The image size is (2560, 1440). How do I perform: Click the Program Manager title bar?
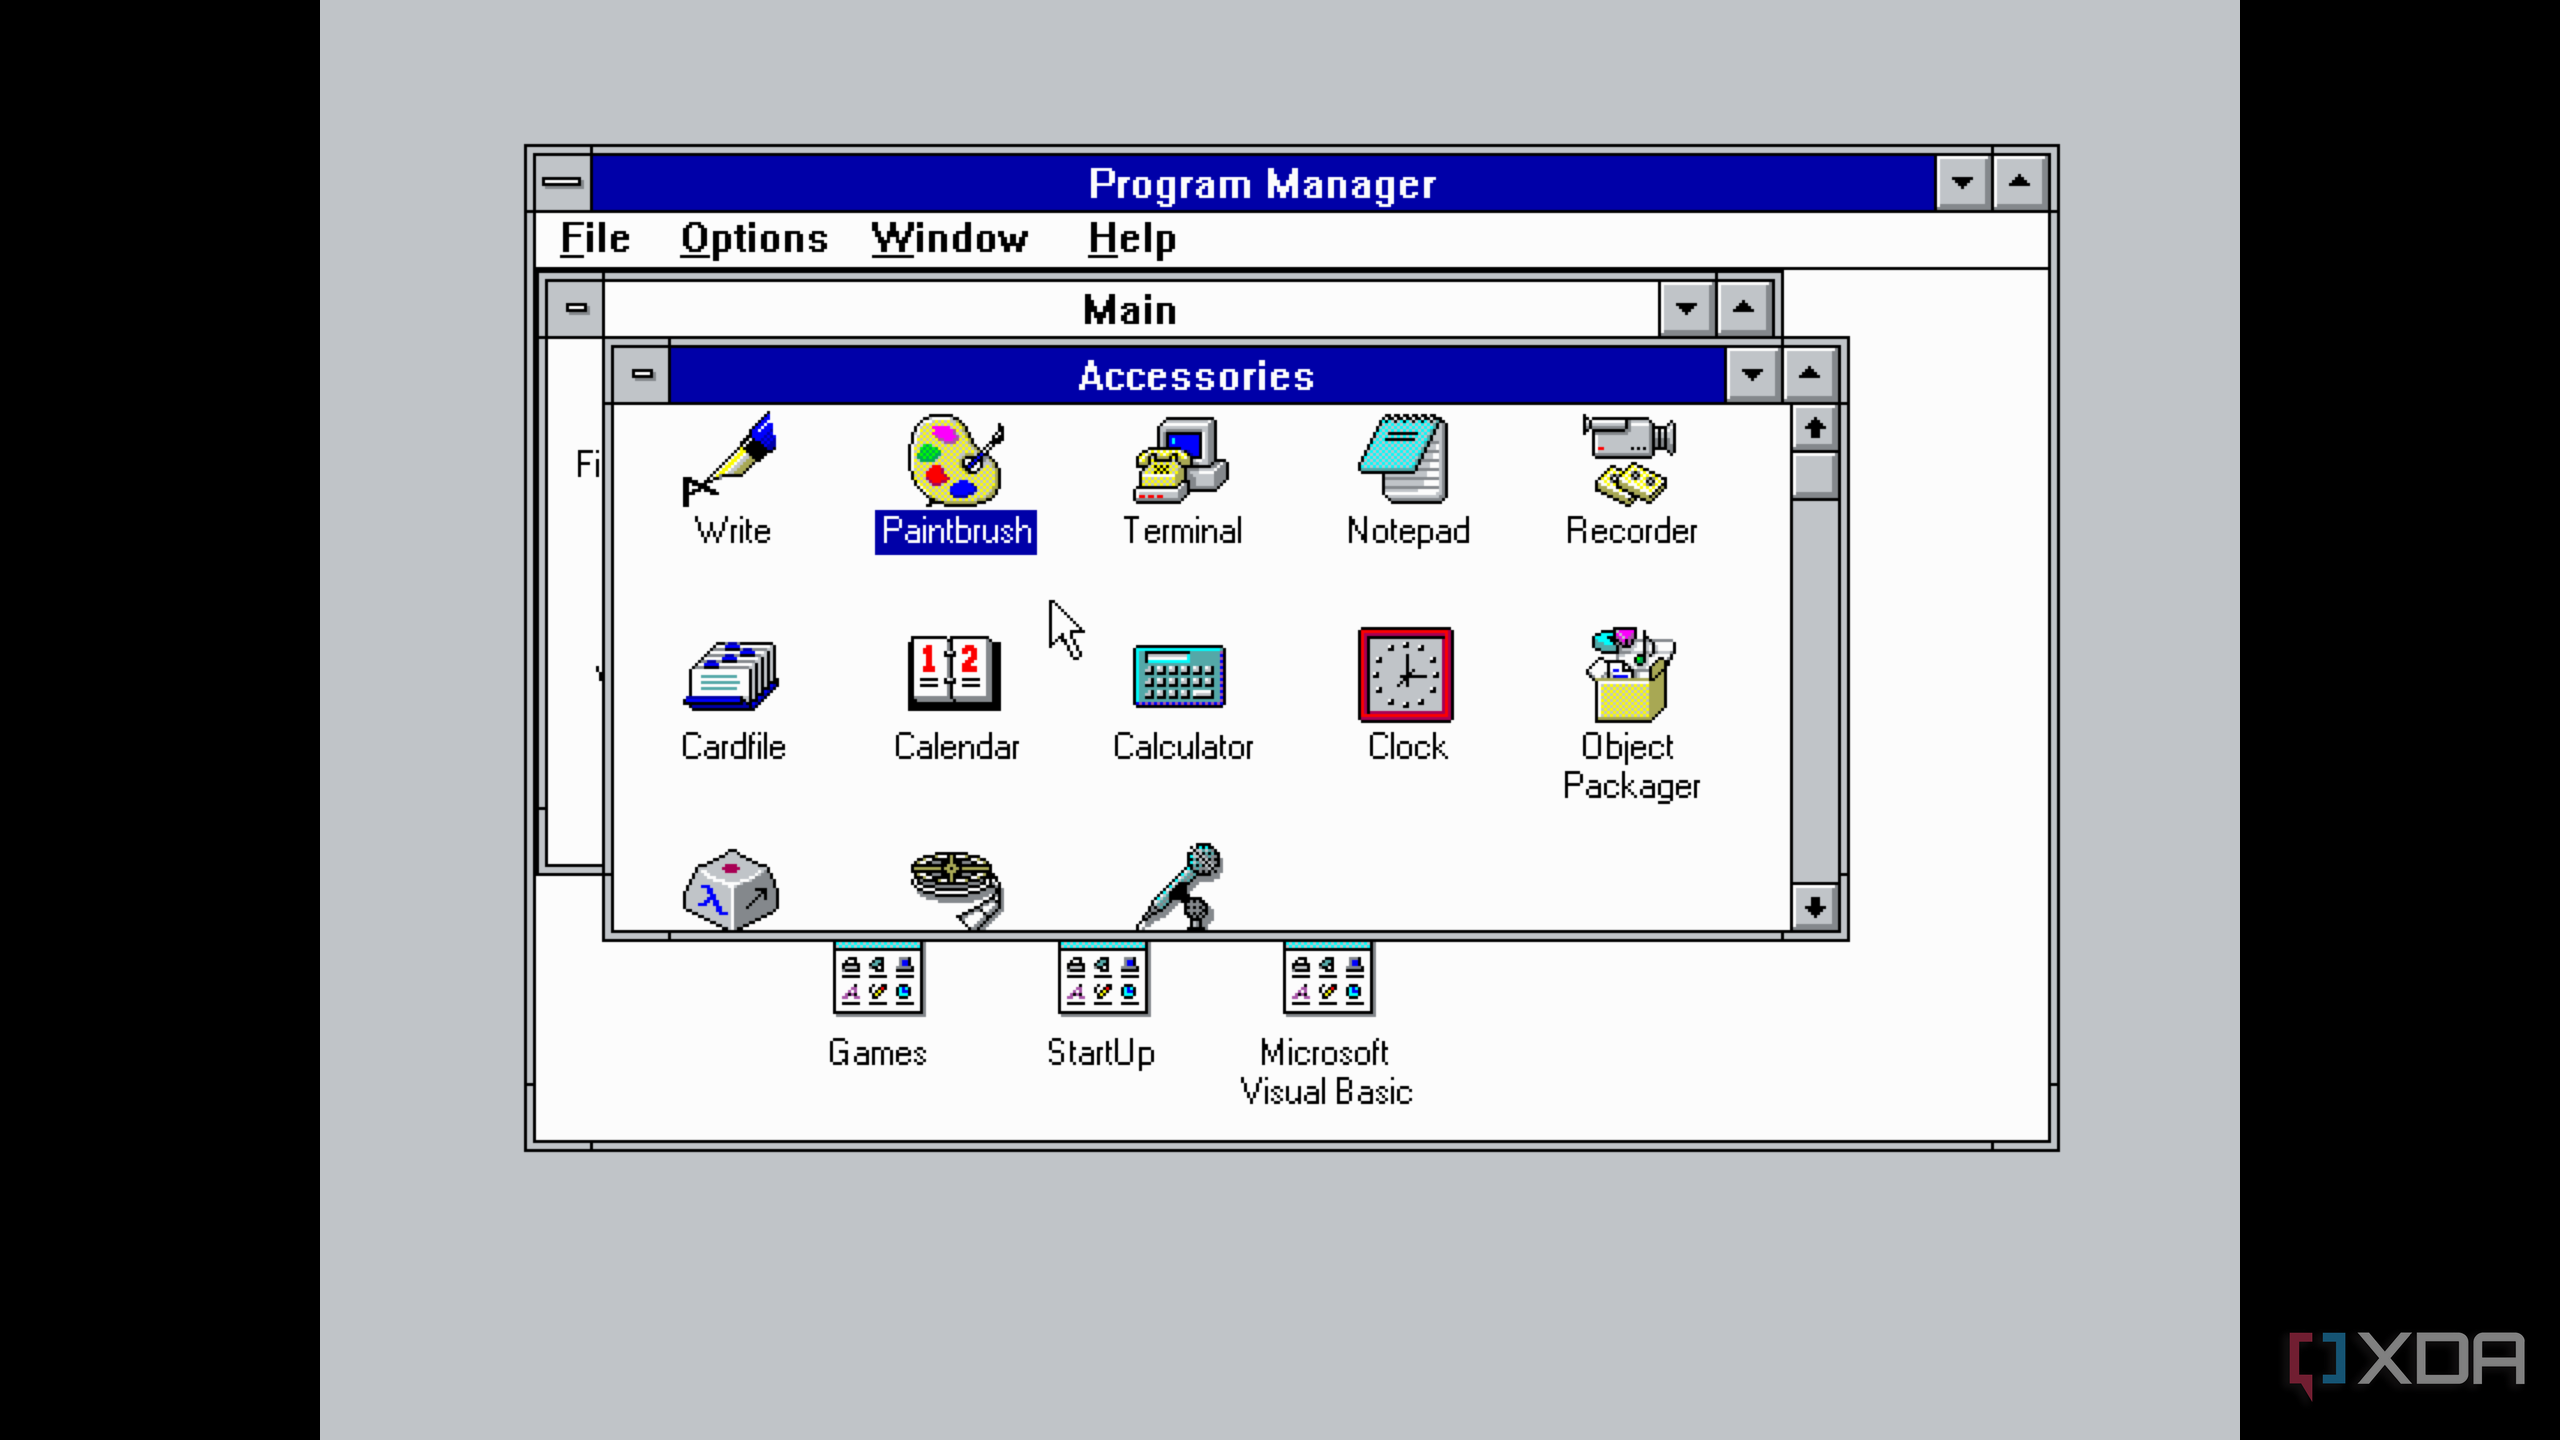tap(1263, 182)
